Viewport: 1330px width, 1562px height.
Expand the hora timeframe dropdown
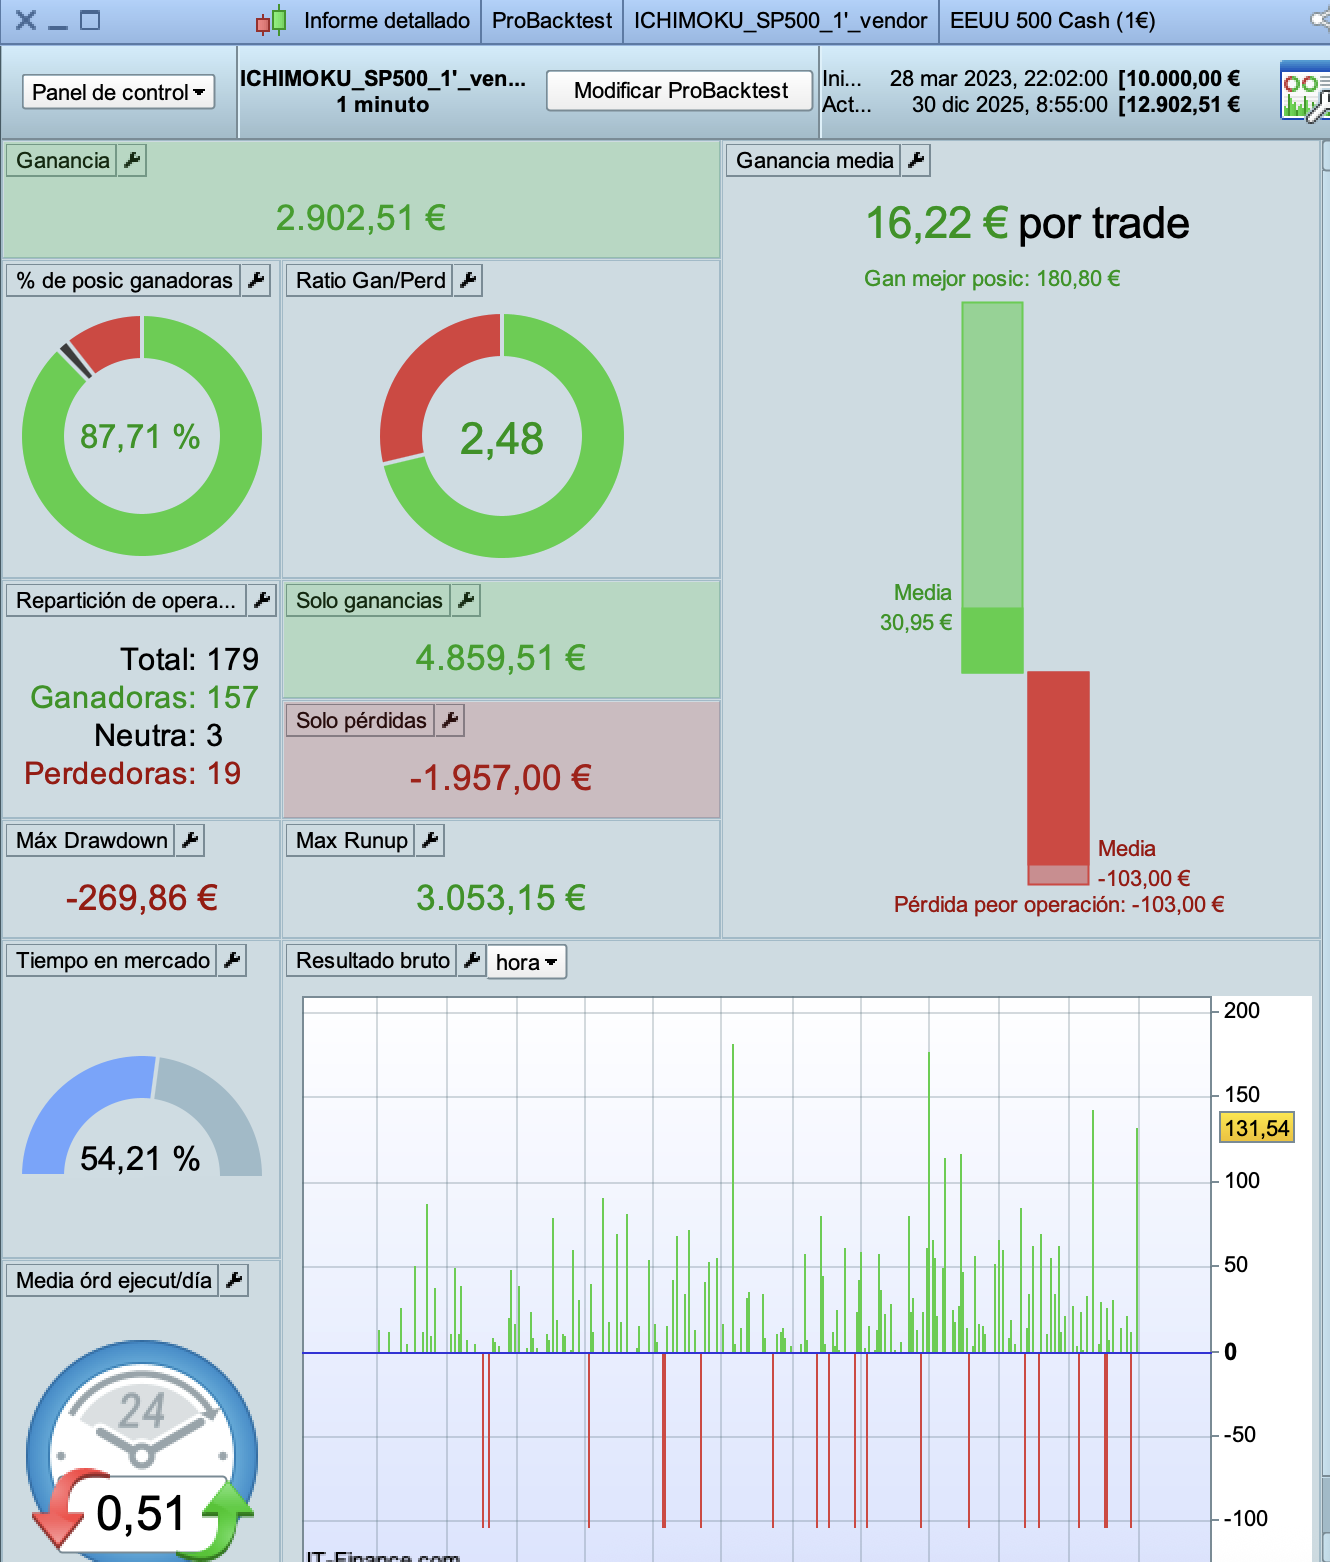(526, 962)
